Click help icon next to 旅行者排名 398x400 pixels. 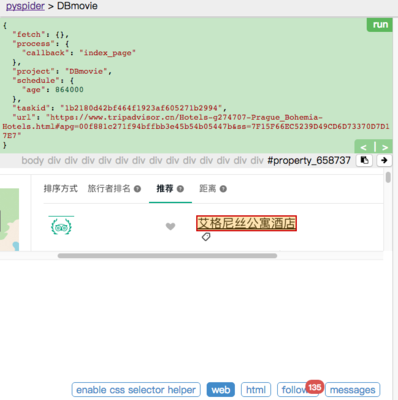pos(137,189)
